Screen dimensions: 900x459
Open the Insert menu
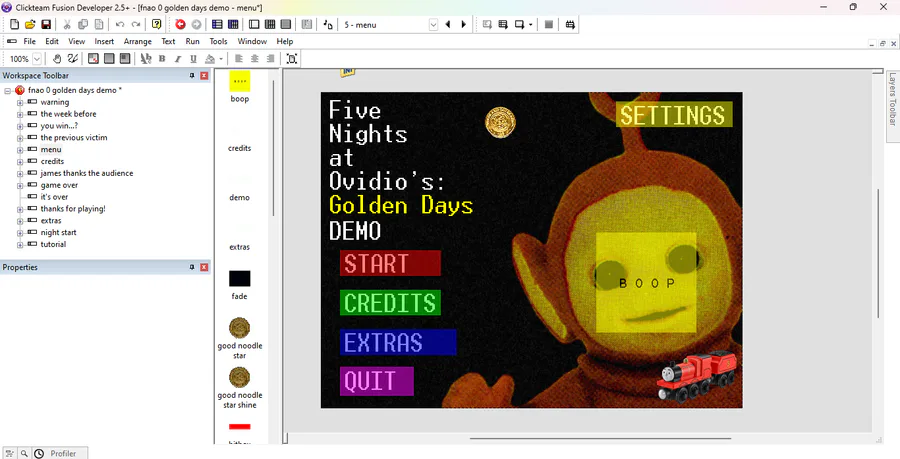[x=104, y=41]
